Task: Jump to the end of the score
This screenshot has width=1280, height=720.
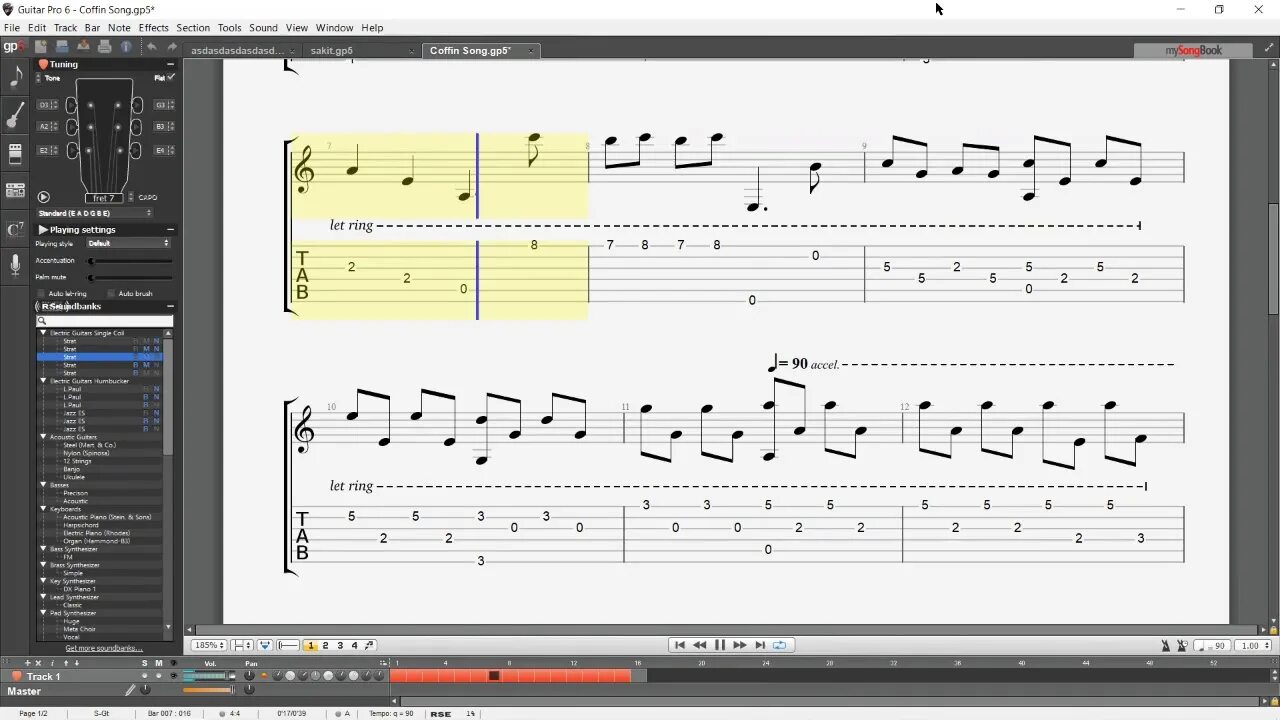Action: pos(760,645)
